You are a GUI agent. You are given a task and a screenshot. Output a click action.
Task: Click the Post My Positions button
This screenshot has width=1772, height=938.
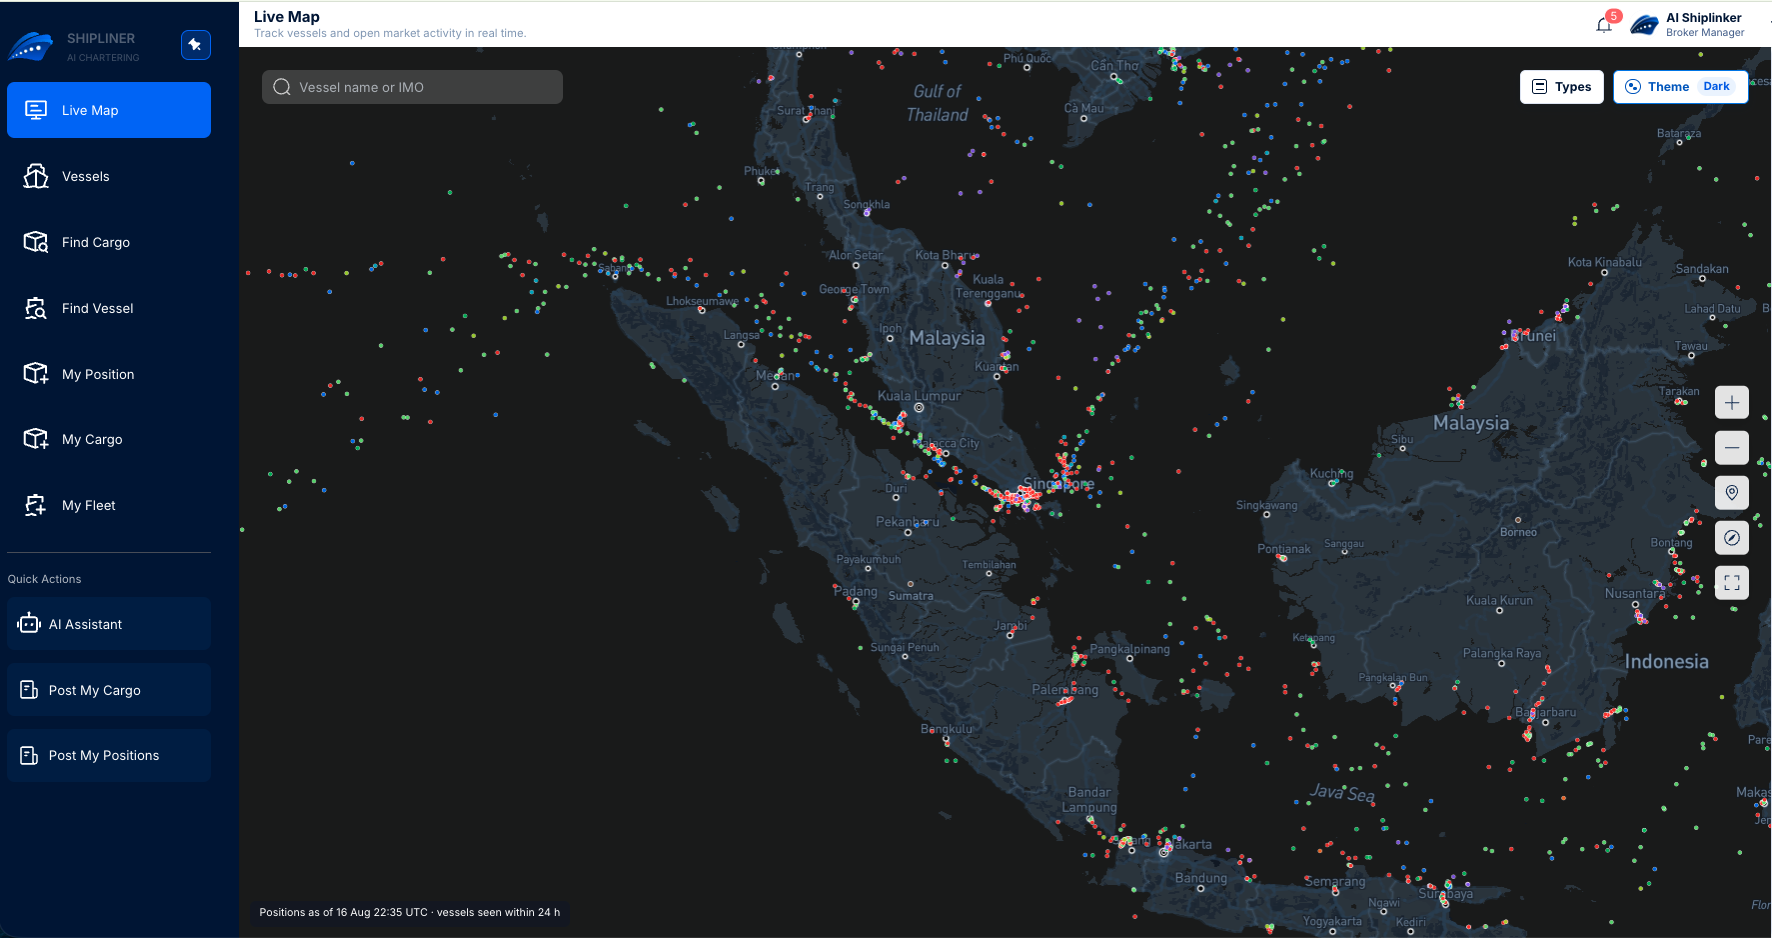(x=109, y=755)
